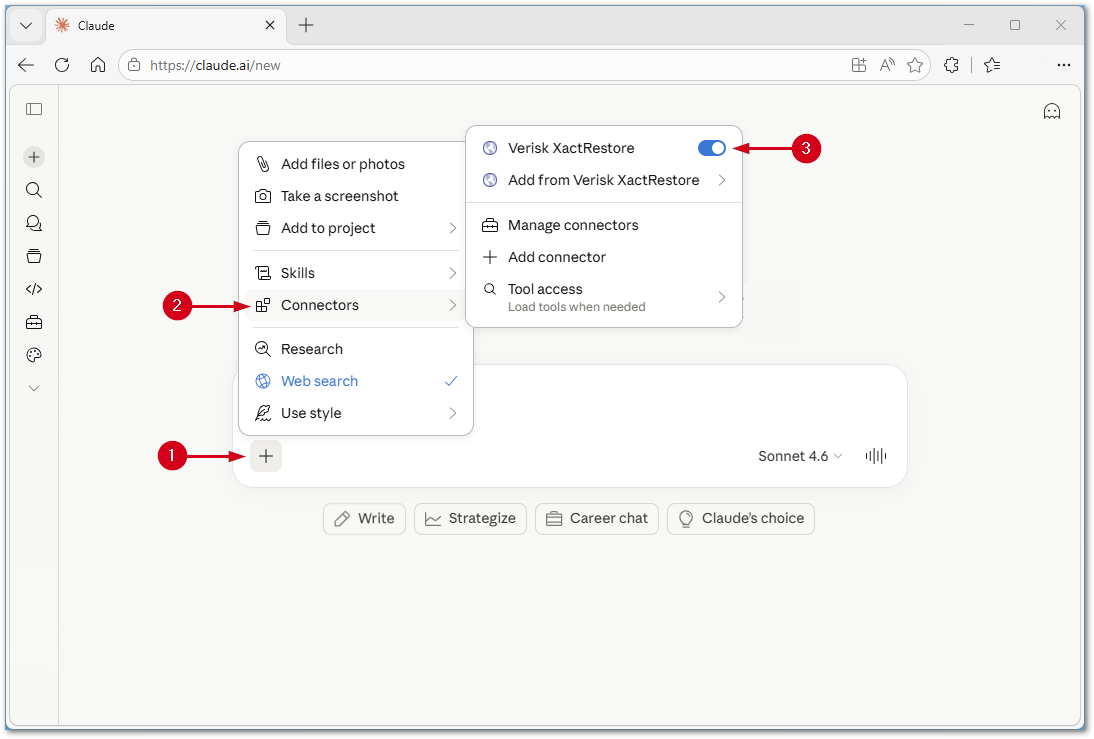Toggle the Web search option off
The height and width of the screenshot is (739, 1094).
[356, 381]
